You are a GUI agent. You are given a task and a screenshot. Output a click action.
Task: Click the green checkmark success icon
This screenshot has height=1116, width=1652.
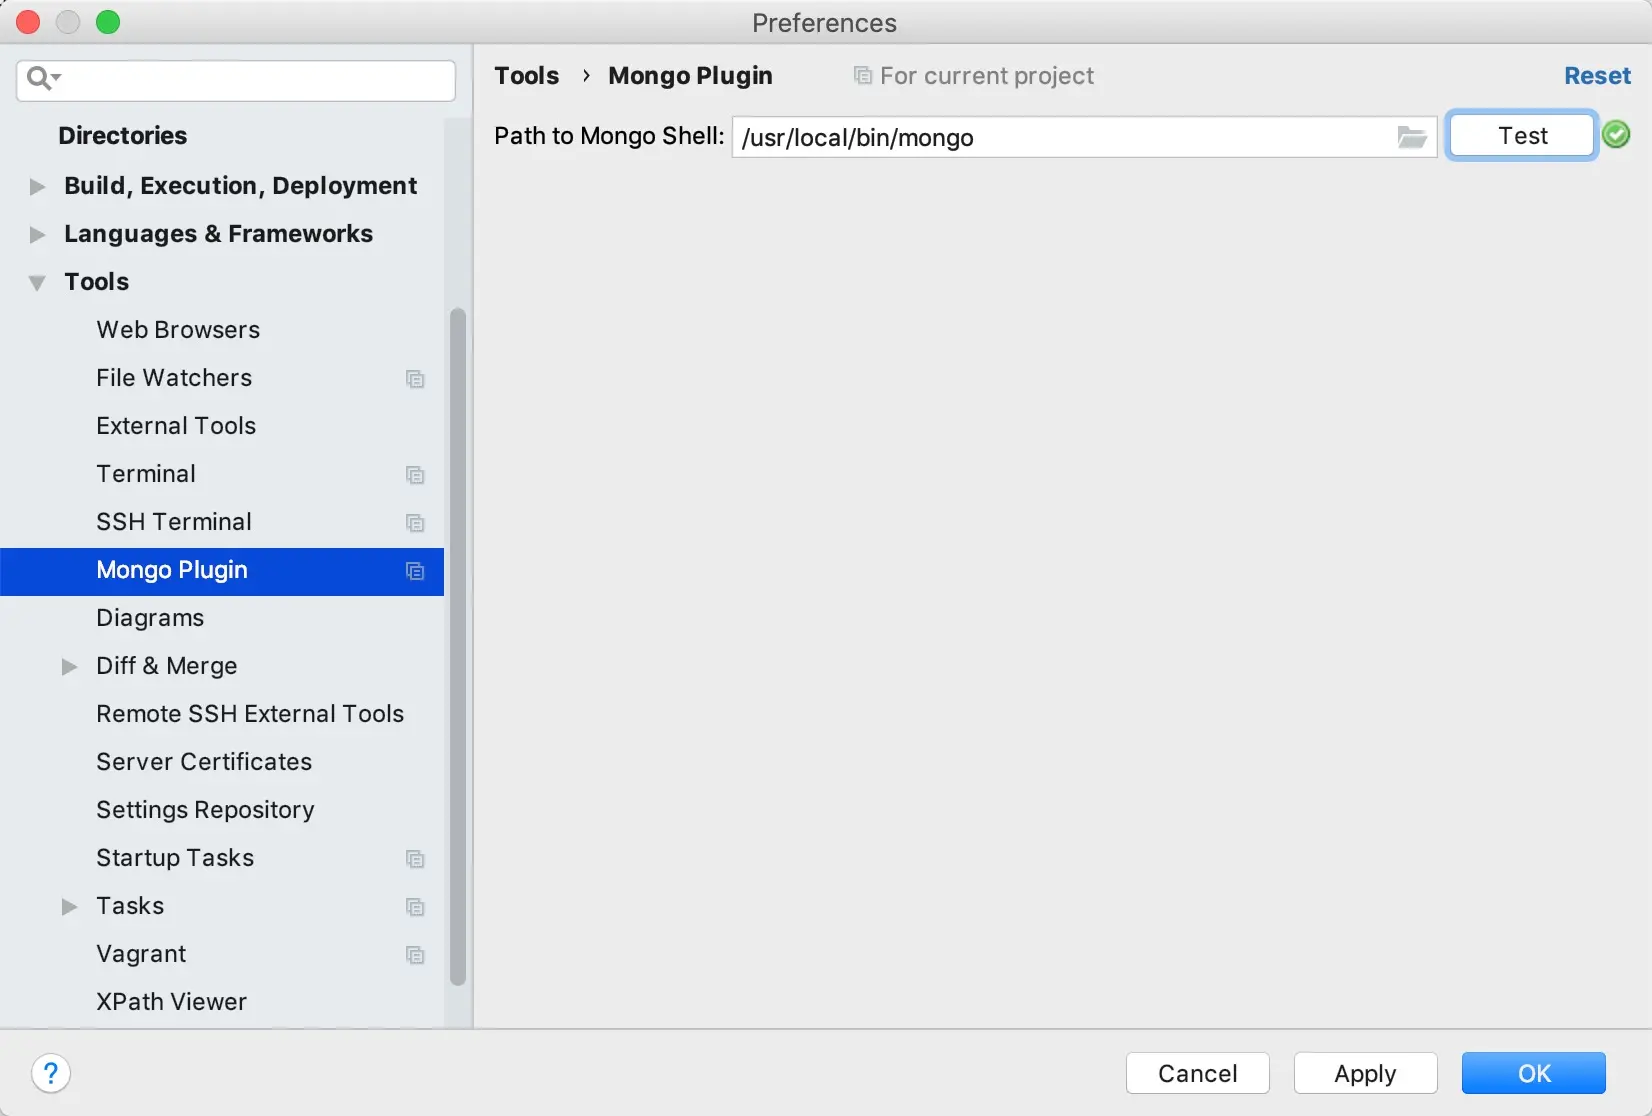1616,135
